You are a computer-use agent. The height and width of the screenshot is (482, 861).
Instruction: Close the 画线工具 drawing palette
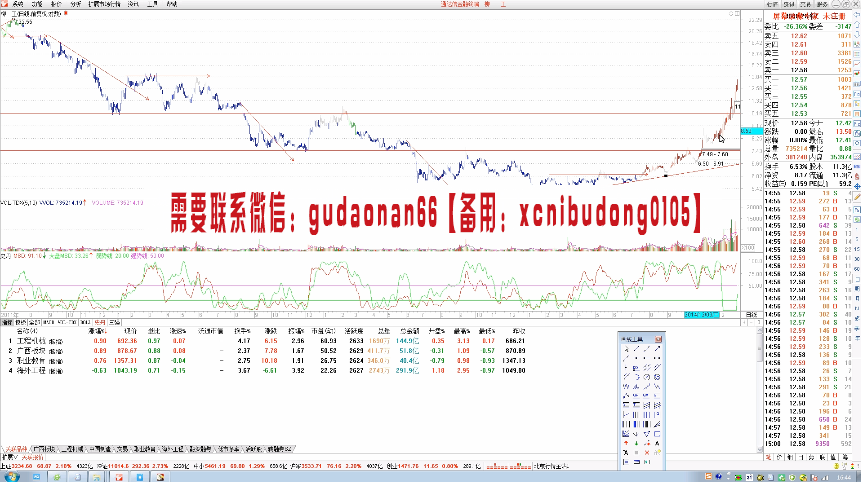click(658, 339)
